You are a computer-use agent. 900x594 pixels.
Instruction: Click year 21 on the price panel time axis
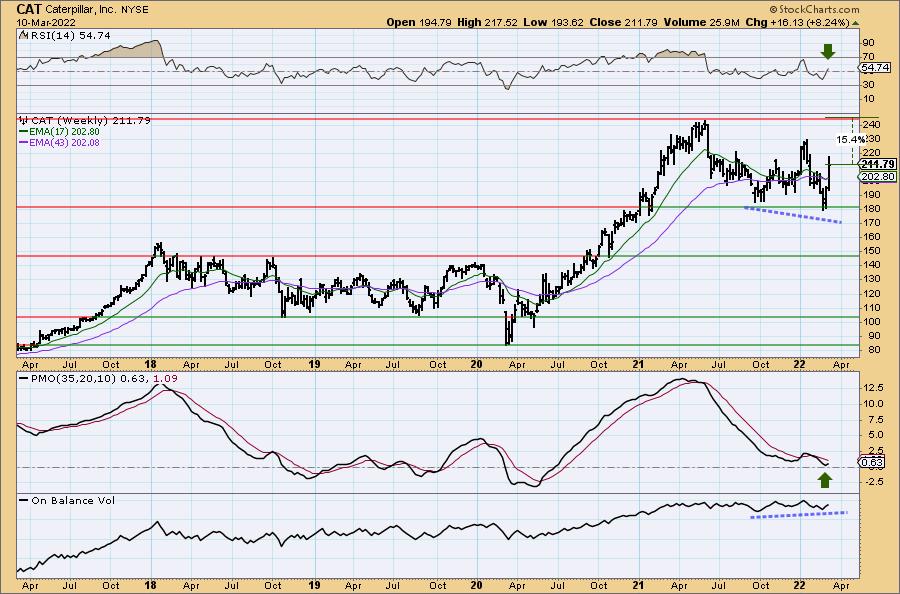coord(638,364)
